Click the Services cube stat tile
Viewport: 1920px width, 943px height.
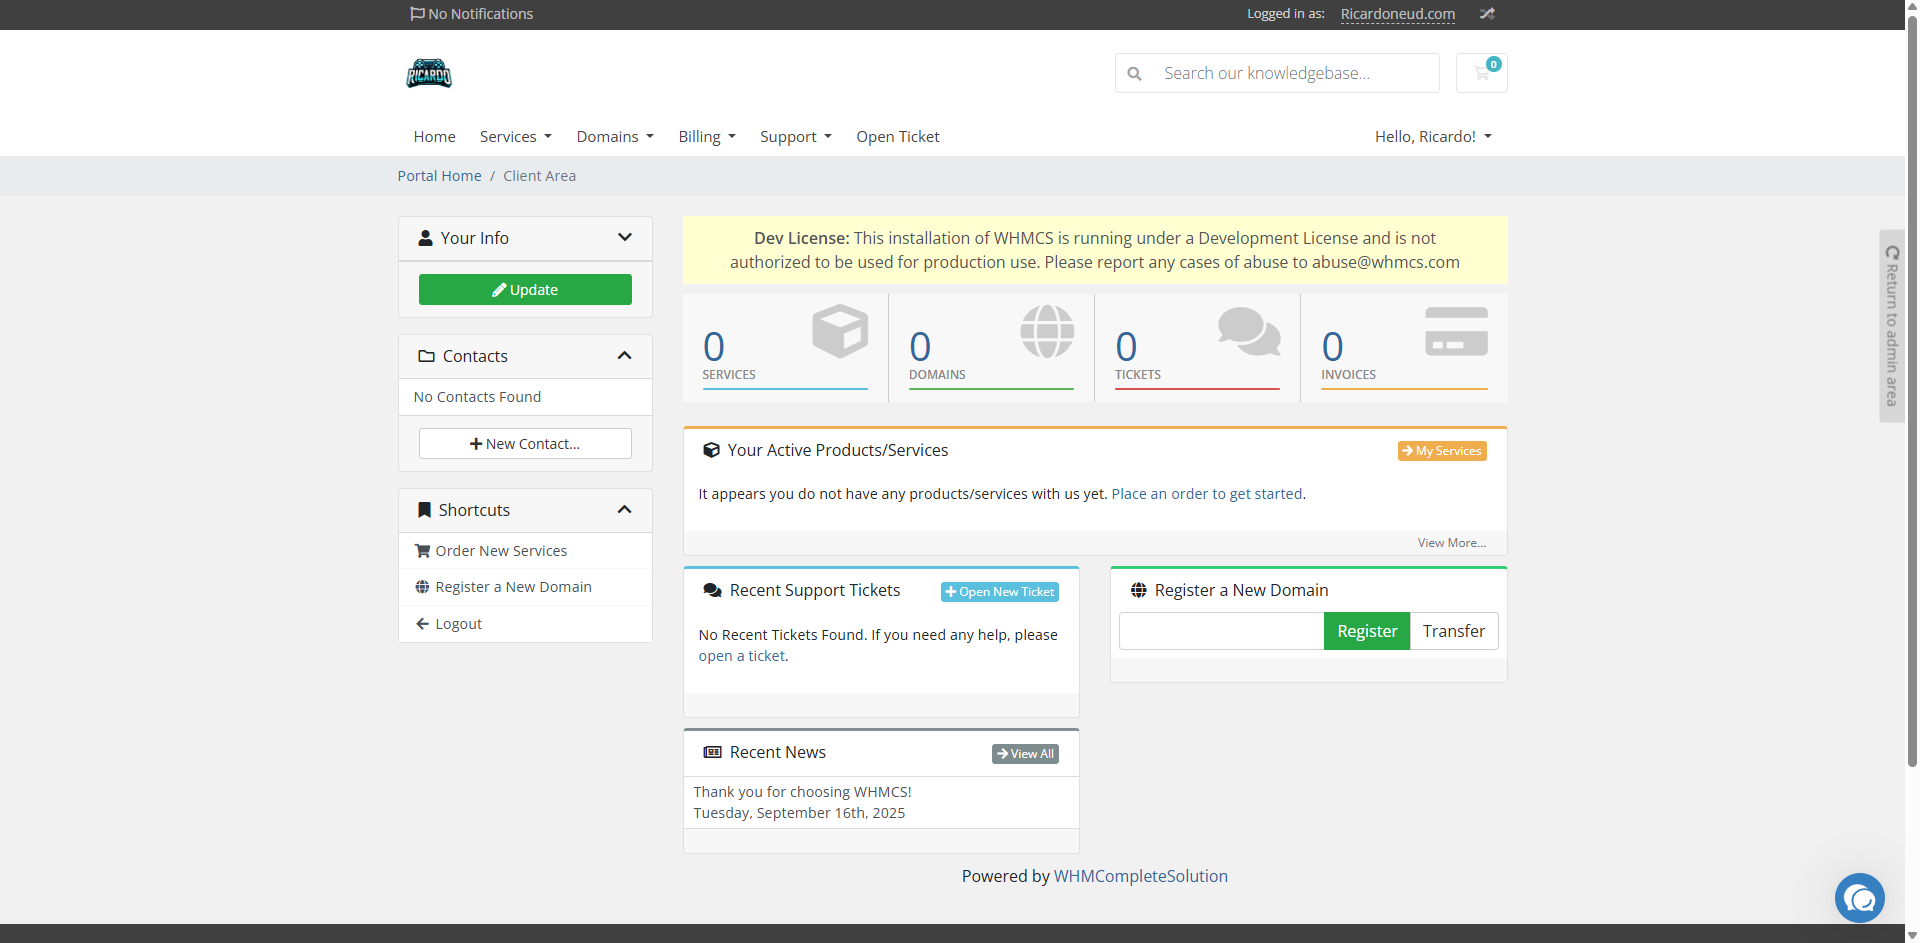pos(785,347)
